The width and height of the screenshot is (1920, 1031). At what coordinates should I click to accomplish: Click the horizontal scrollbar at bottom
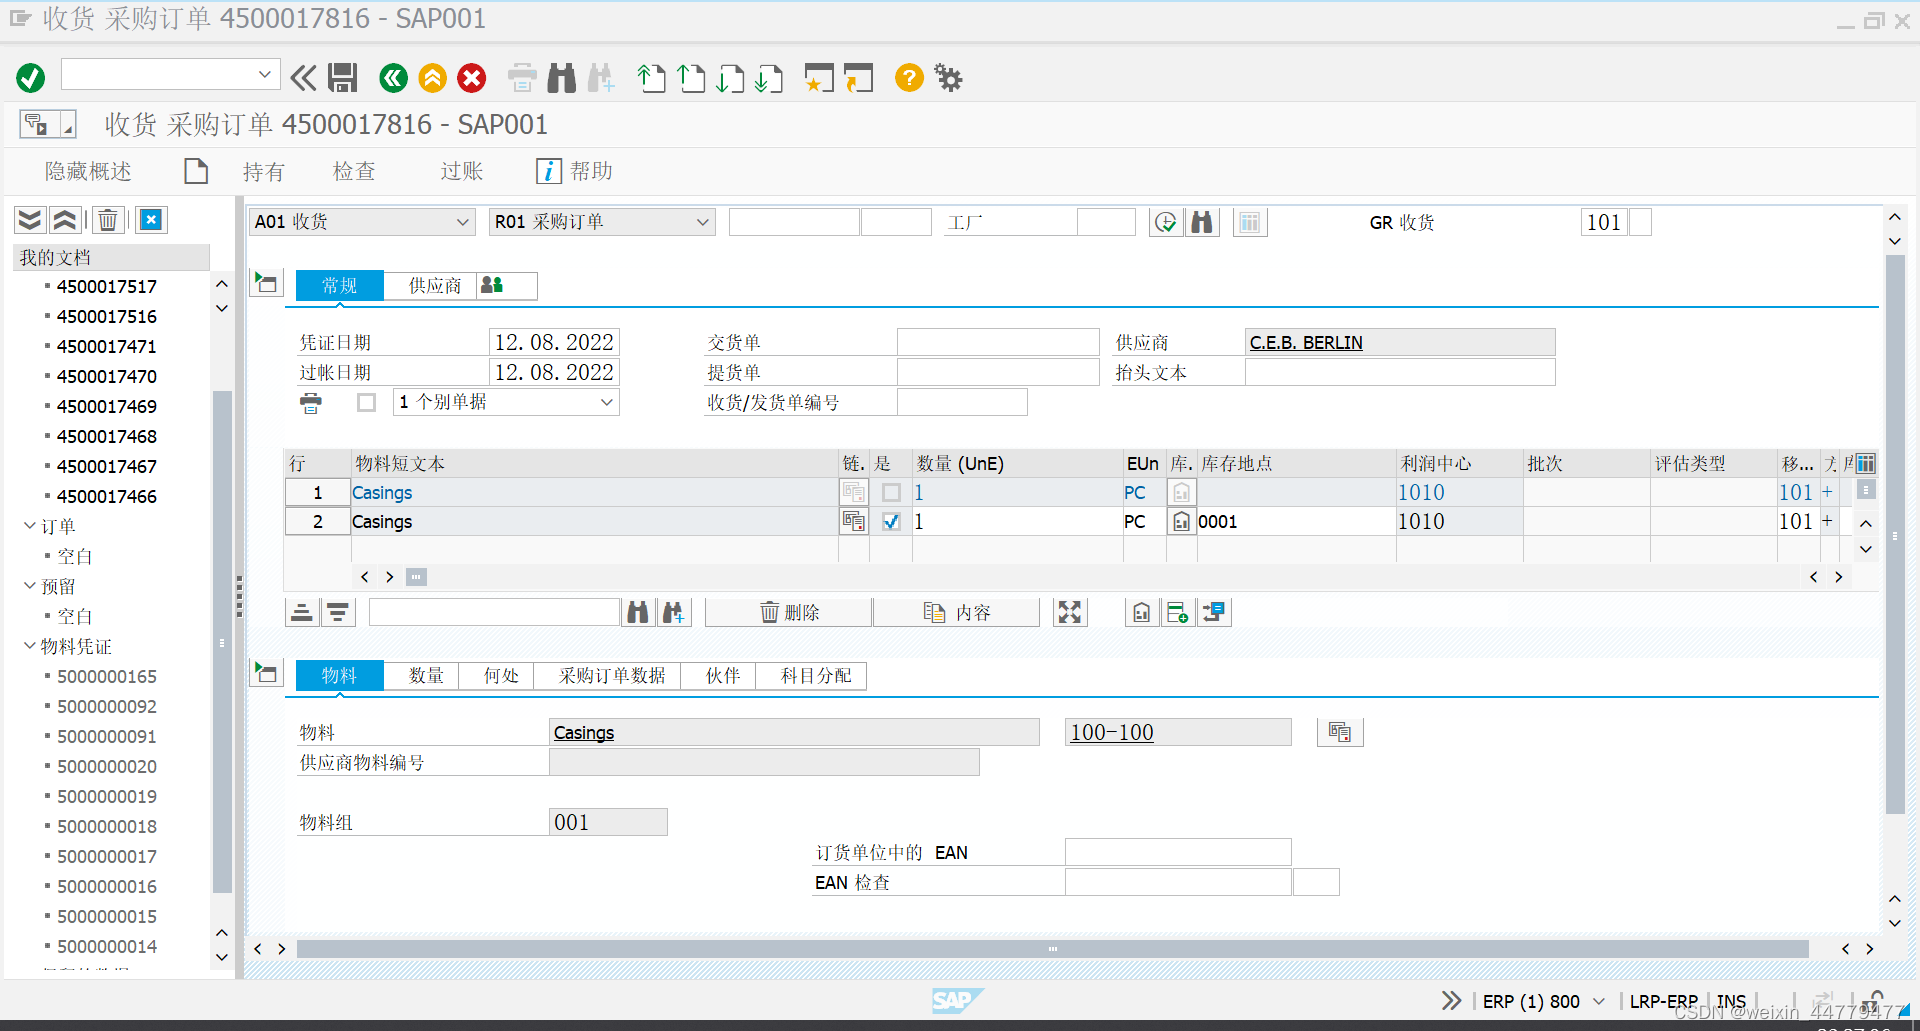tap(1052, 949)
